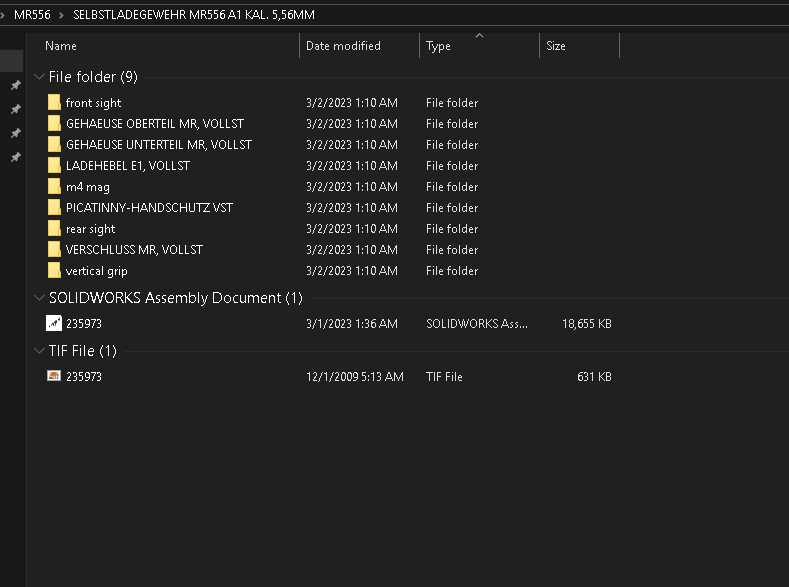Click the GEHAEUSE UNTERTEIL MR folder icon
The image size is (789, 587).
(54, 145)
